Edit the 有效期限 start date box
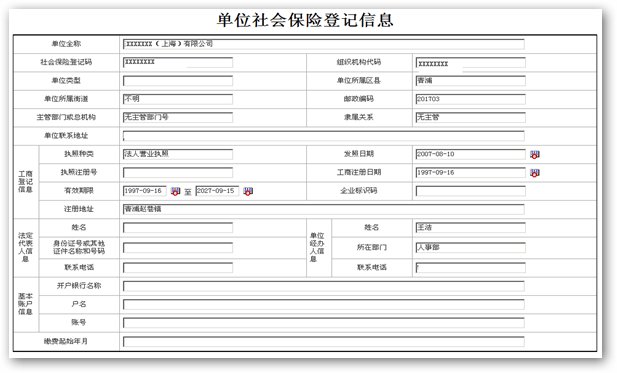Screen dimensions: 617x373 click(145, 191)
